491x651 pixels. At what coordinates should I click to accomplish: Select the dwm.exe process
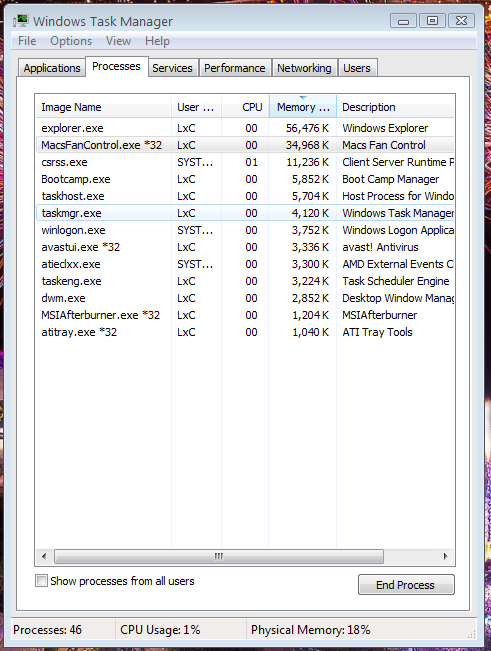(x=245, y=299)
